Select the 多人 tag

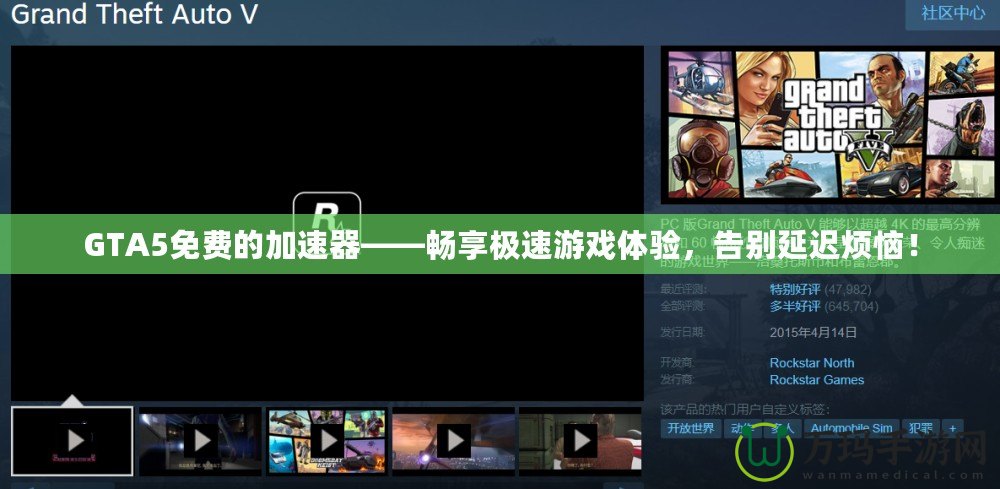tap(781, 428)
